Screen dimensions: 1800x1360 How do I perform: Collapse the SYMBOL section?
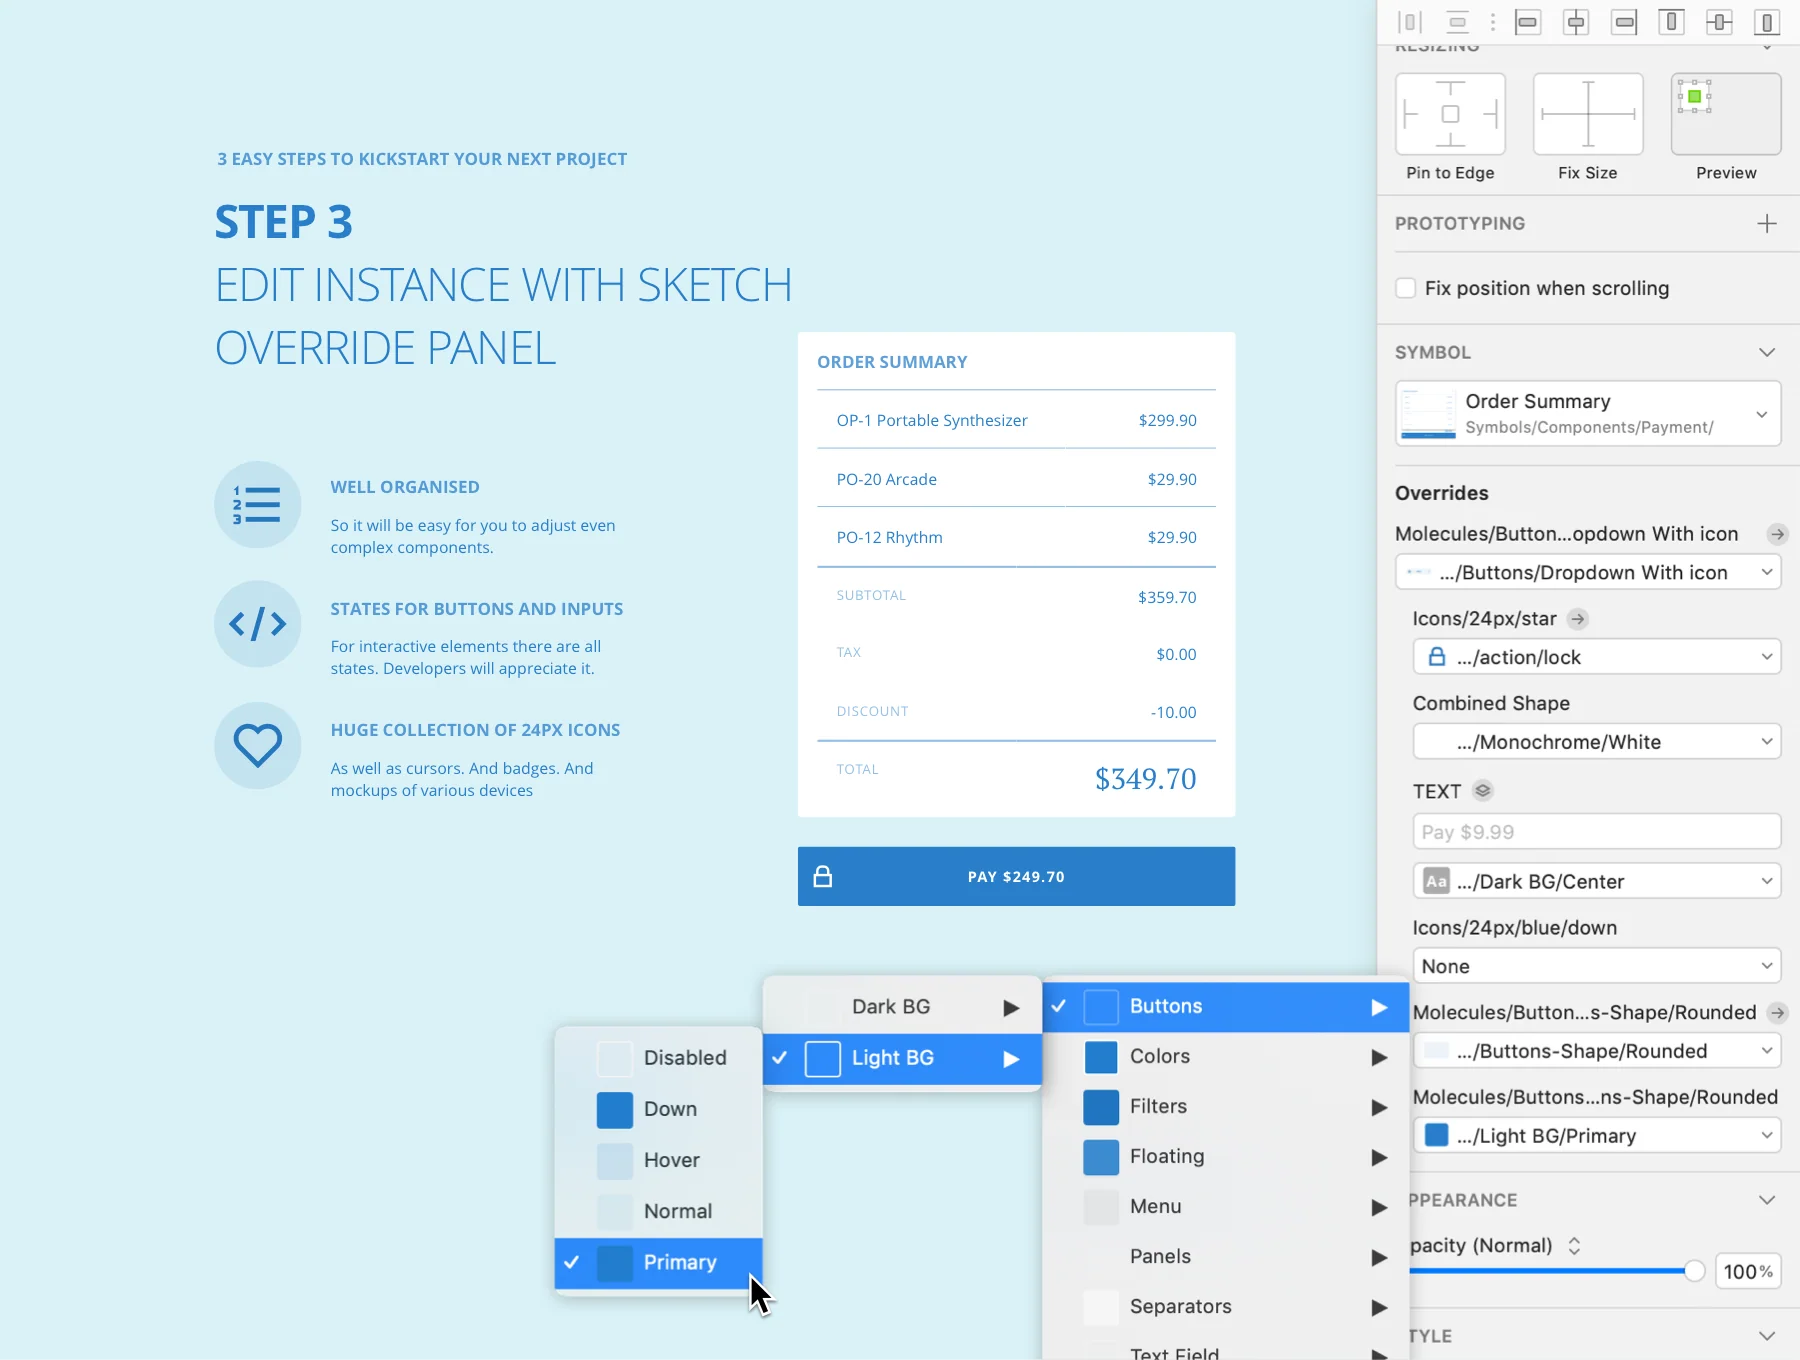1767,352
